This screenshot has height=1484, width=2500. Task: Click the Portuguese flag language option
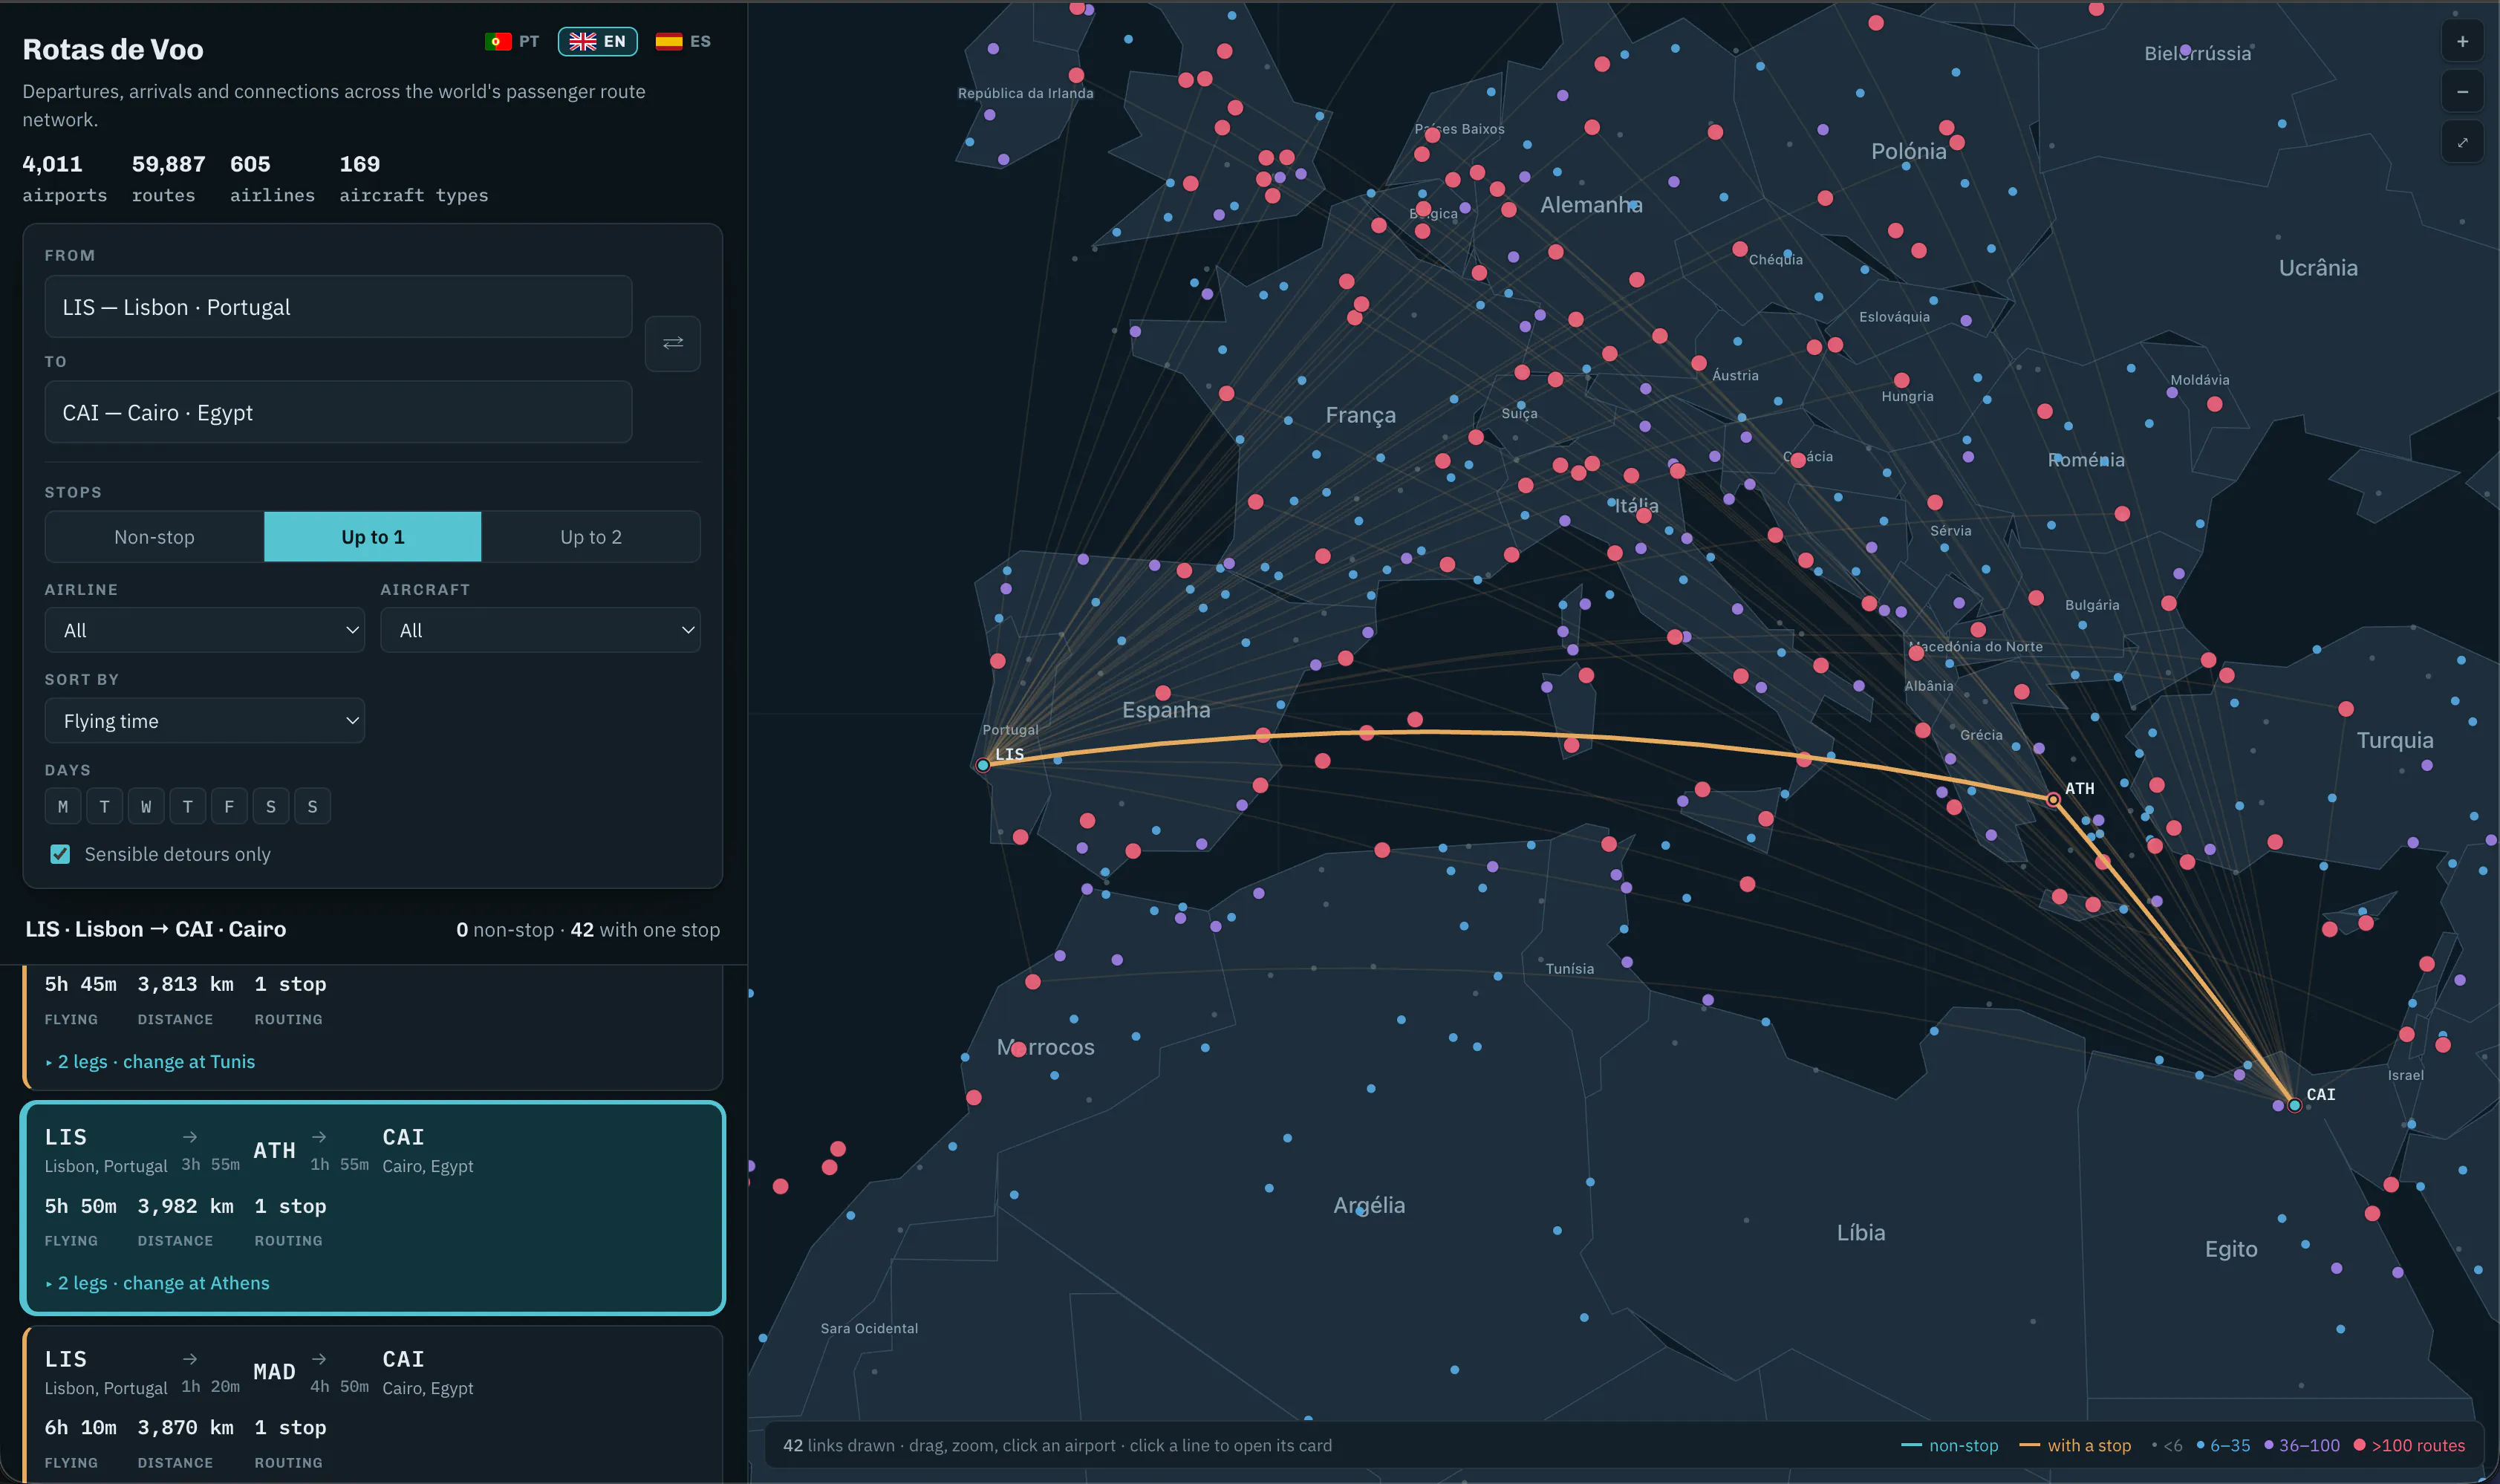tap(512, 41)
